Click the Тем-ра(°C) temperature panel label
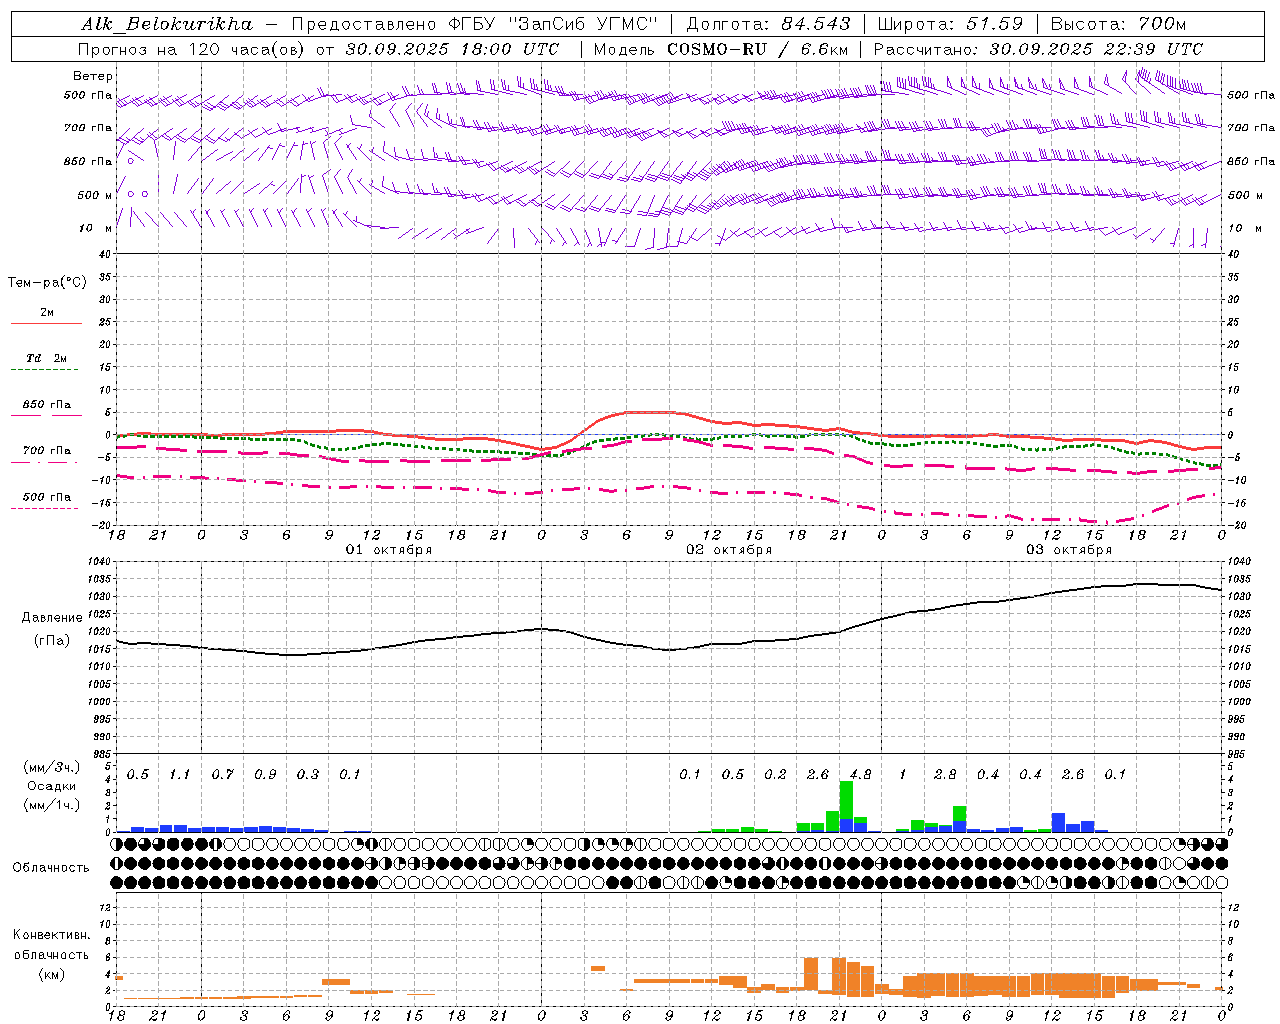 (x=47, y=283)
